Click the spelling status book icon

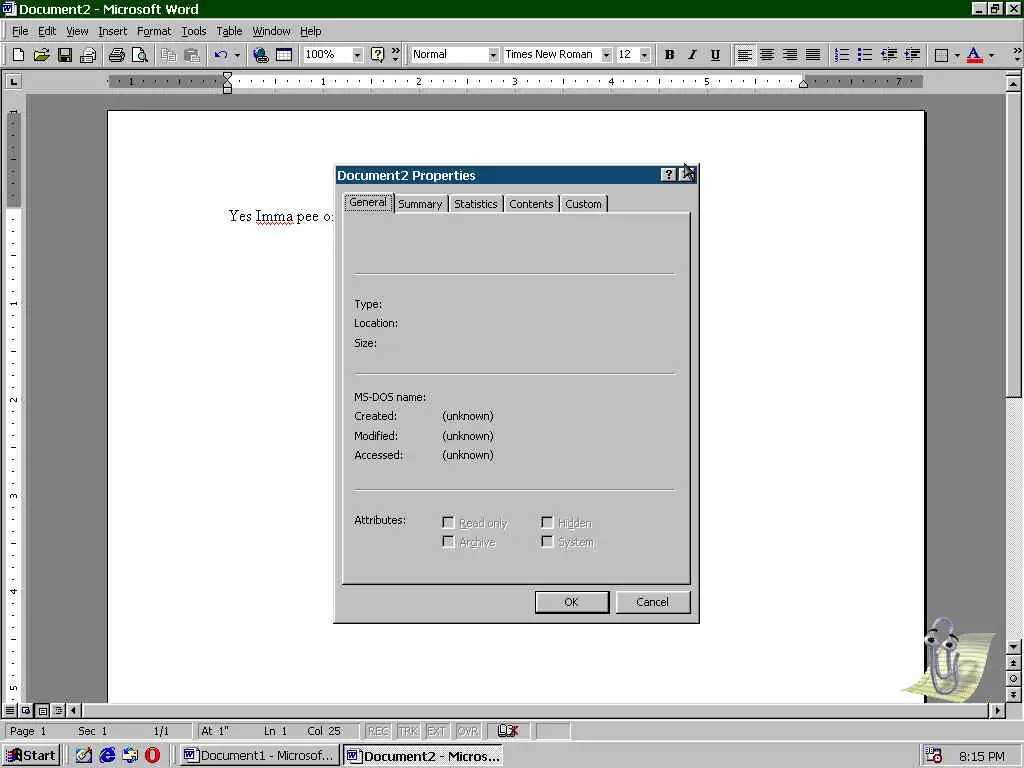pyautogui.click(x=508, y=731)
